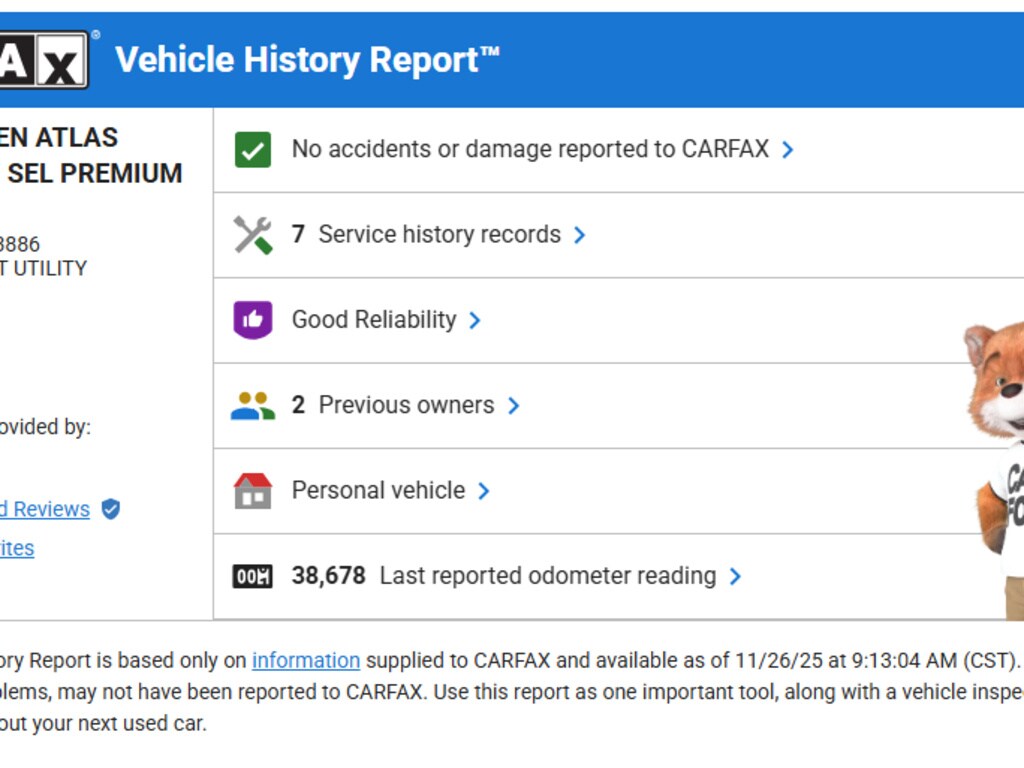Click the wrench service history icon
1024x768 pixels.
point(253,235)
